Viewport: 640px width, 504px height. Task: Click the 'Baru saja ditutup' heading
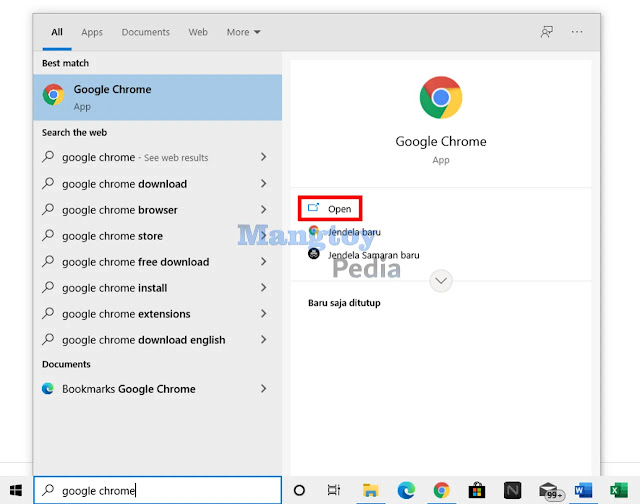coord(344,303)
